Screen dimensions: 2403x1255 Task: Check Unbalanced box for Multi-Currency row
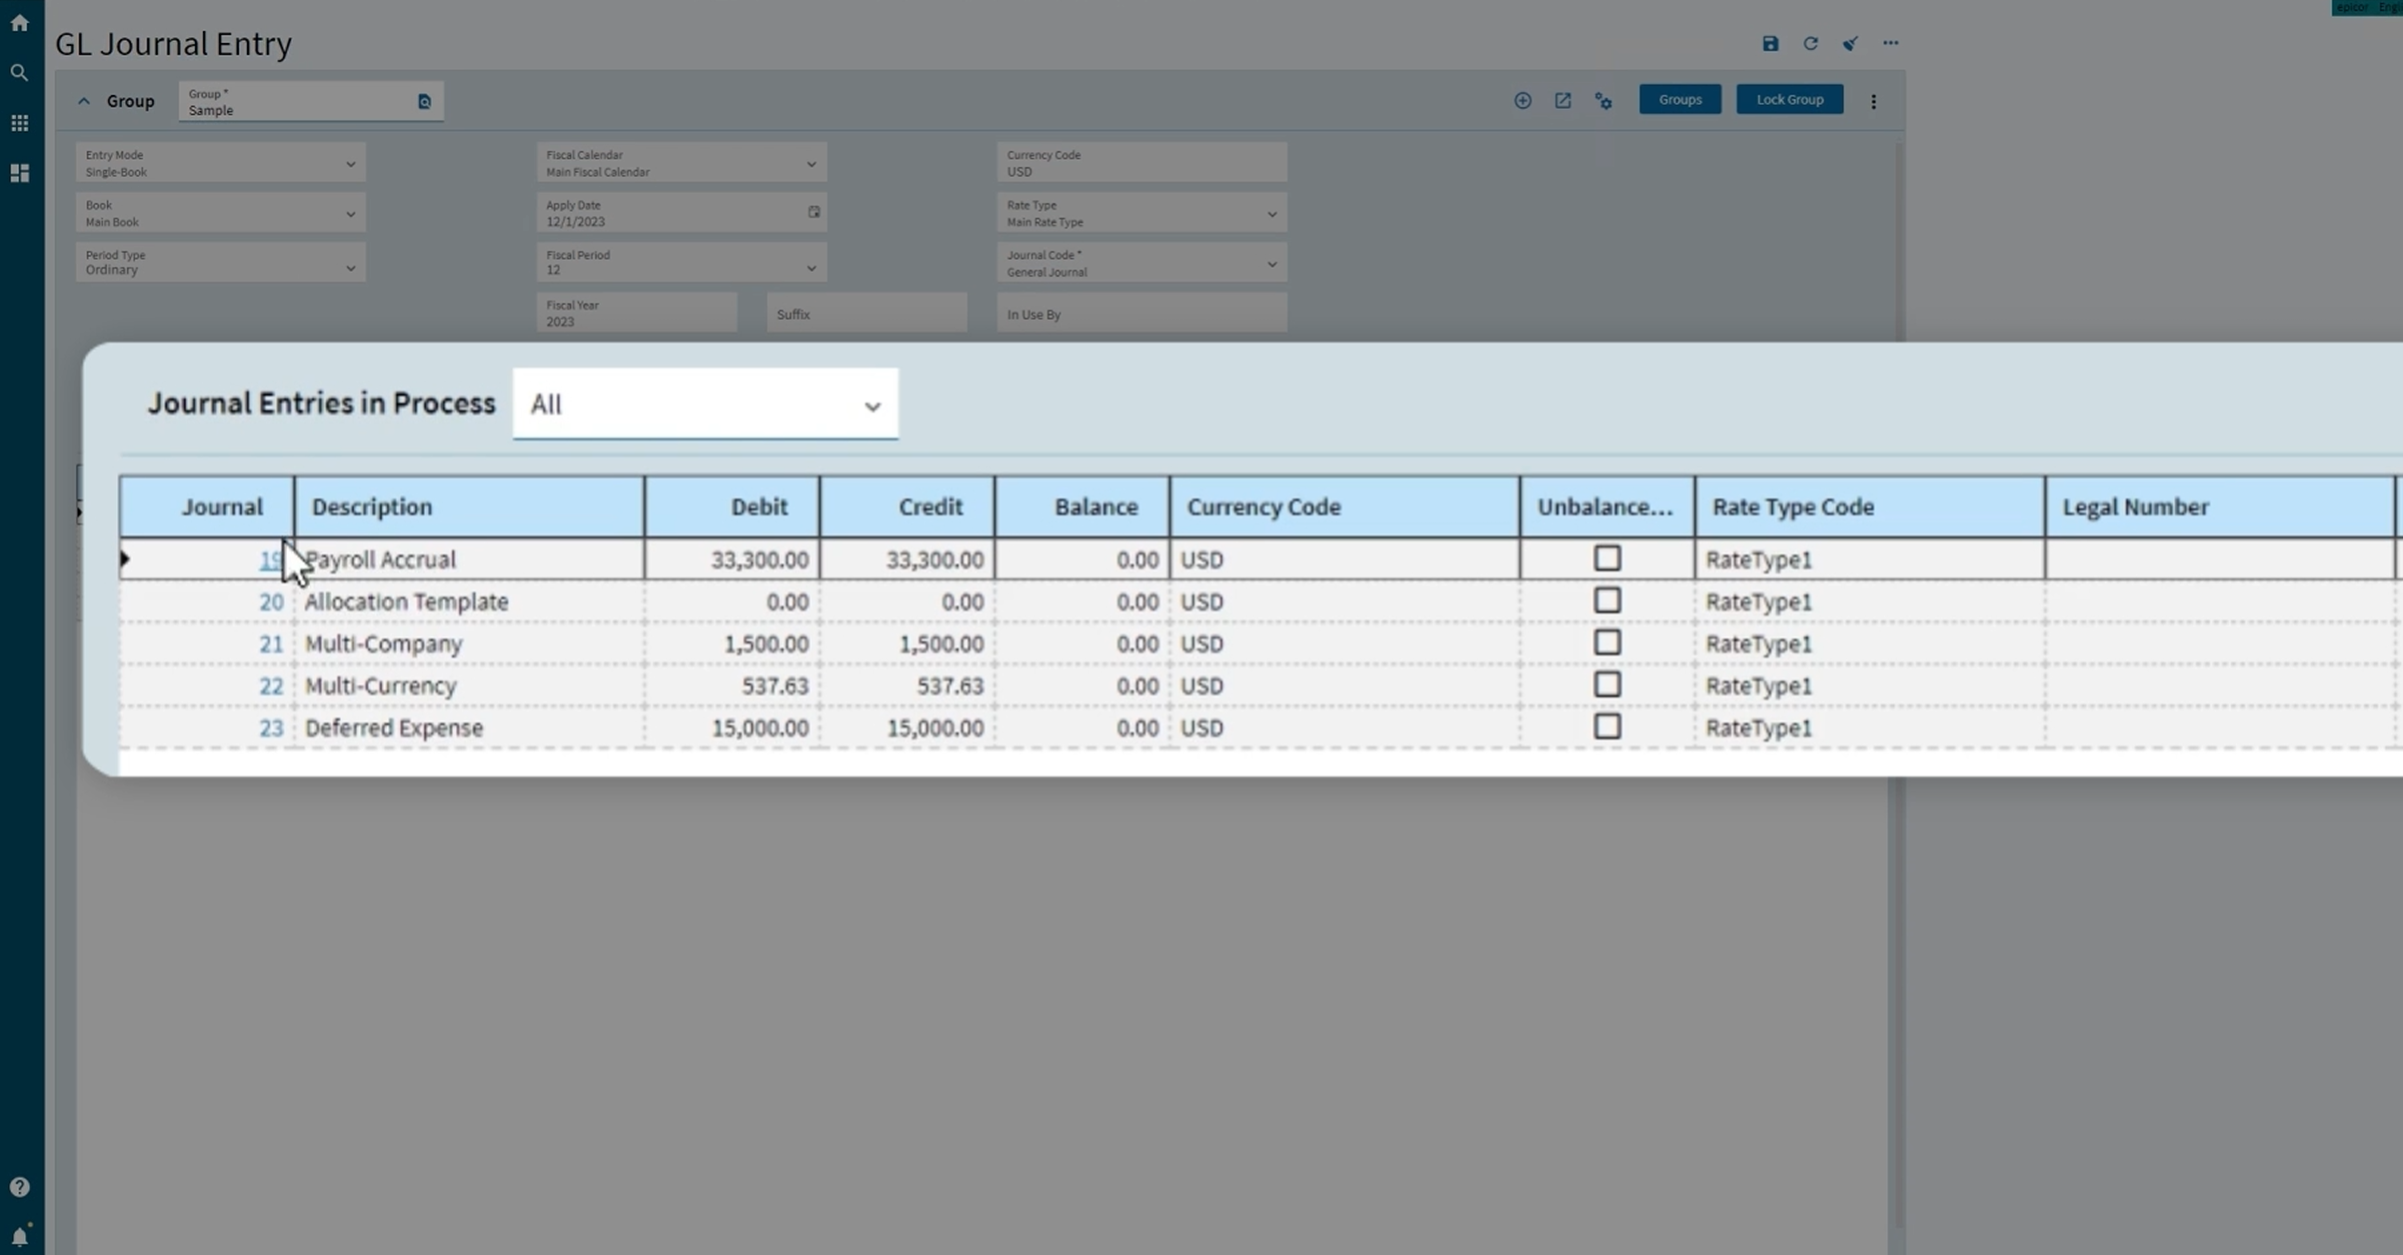(x=1606, y=684)
